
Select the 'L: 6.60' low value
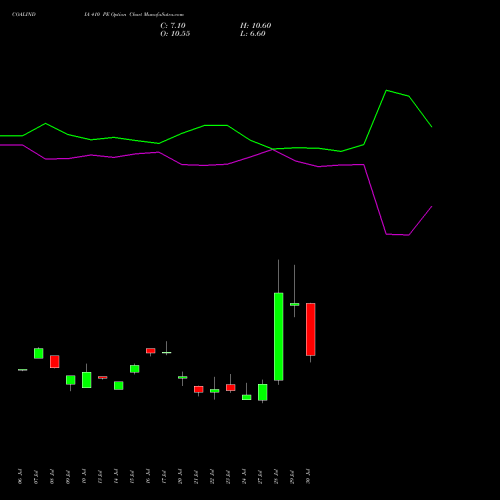point(253,34)
